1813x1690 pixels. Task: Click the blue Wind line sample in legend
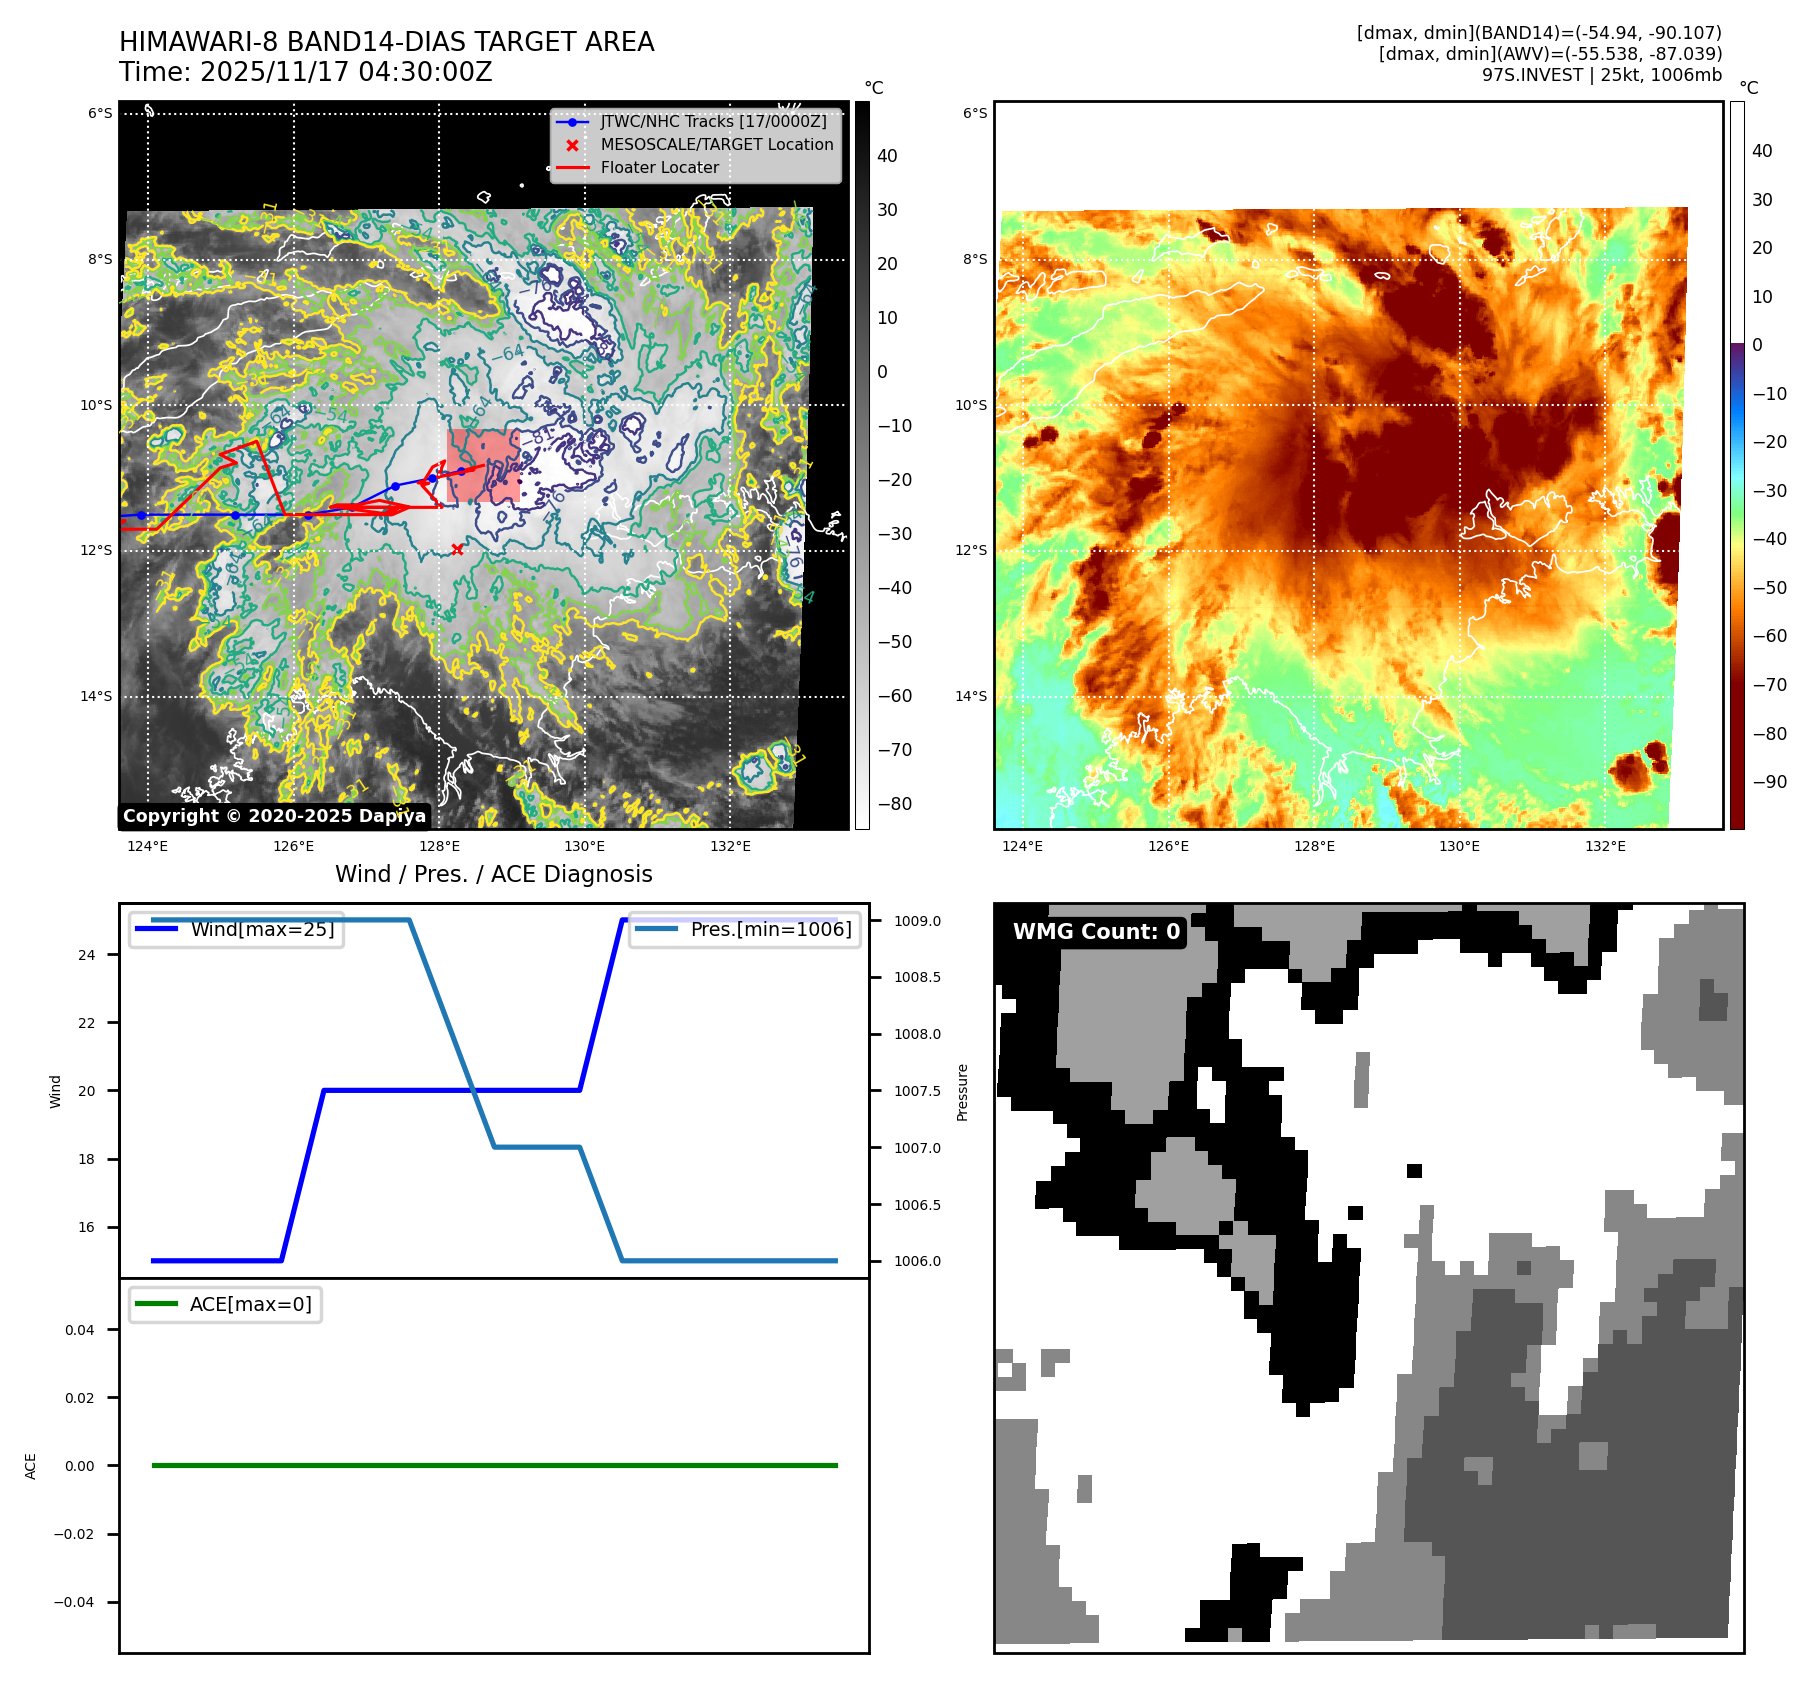pyautogui.click(x=156, y=929)
